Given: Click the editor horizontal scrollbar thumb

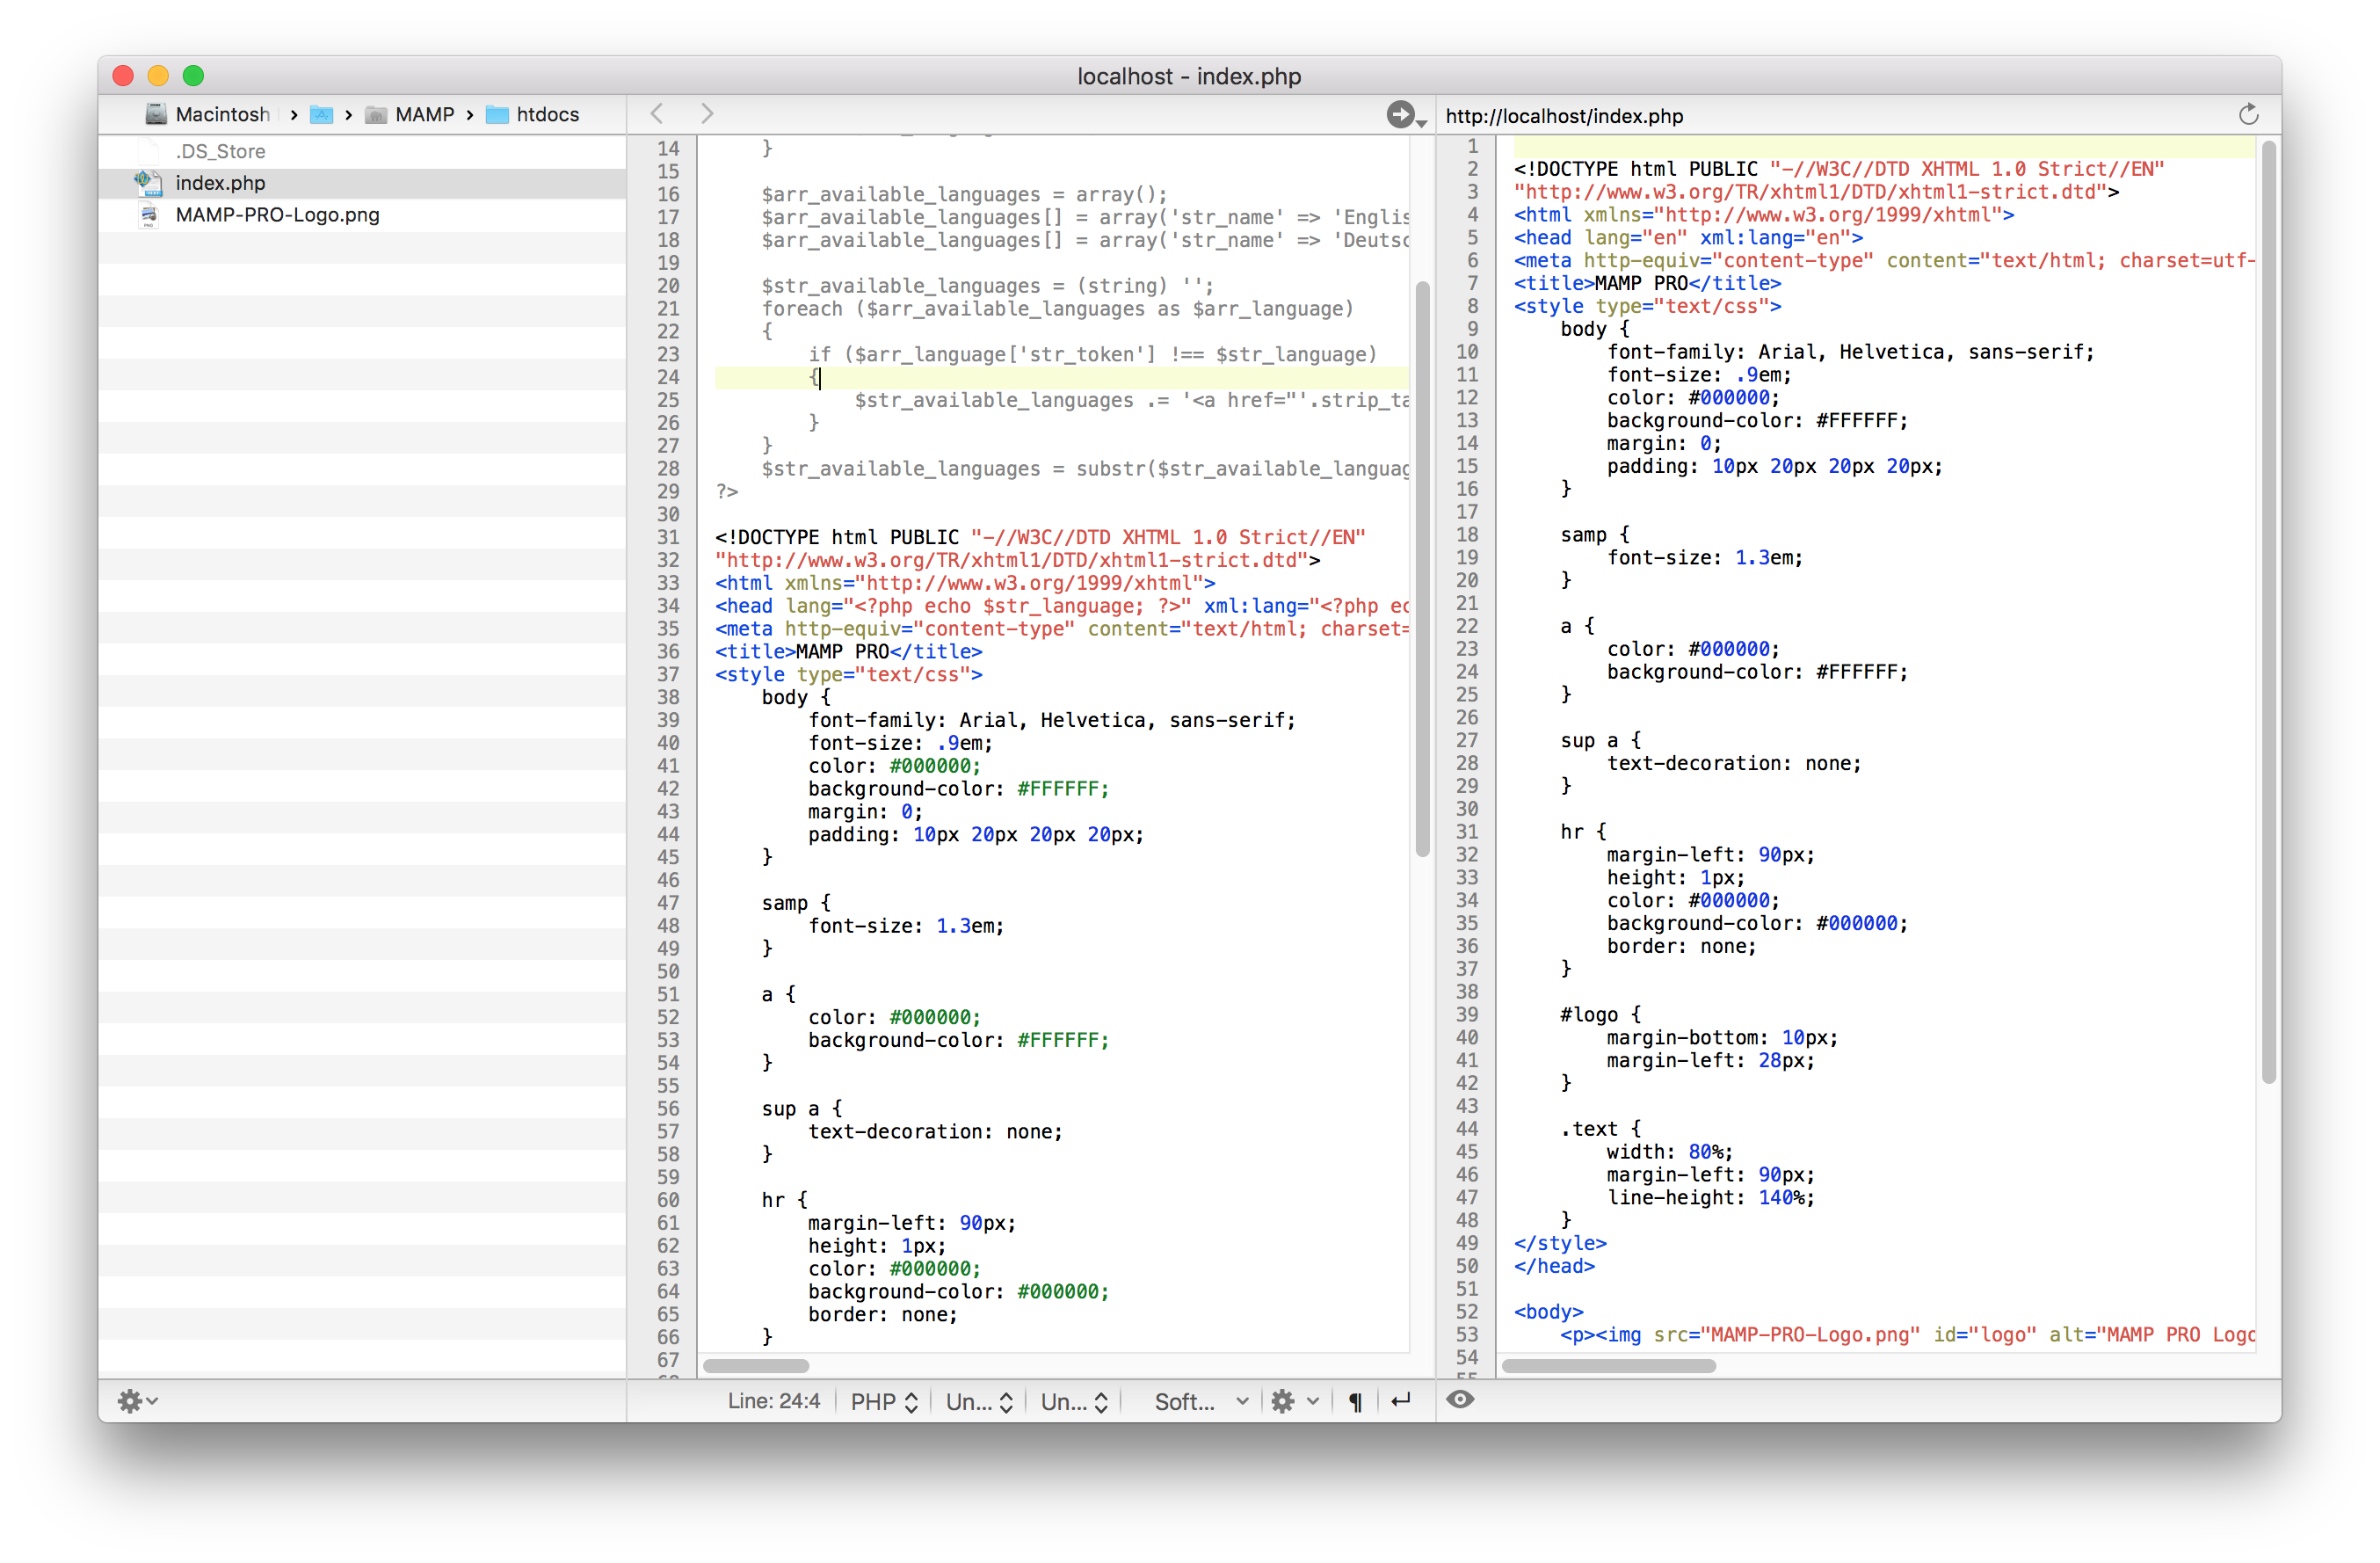Looking at the screenshot, I should [x=756, y=1365].
